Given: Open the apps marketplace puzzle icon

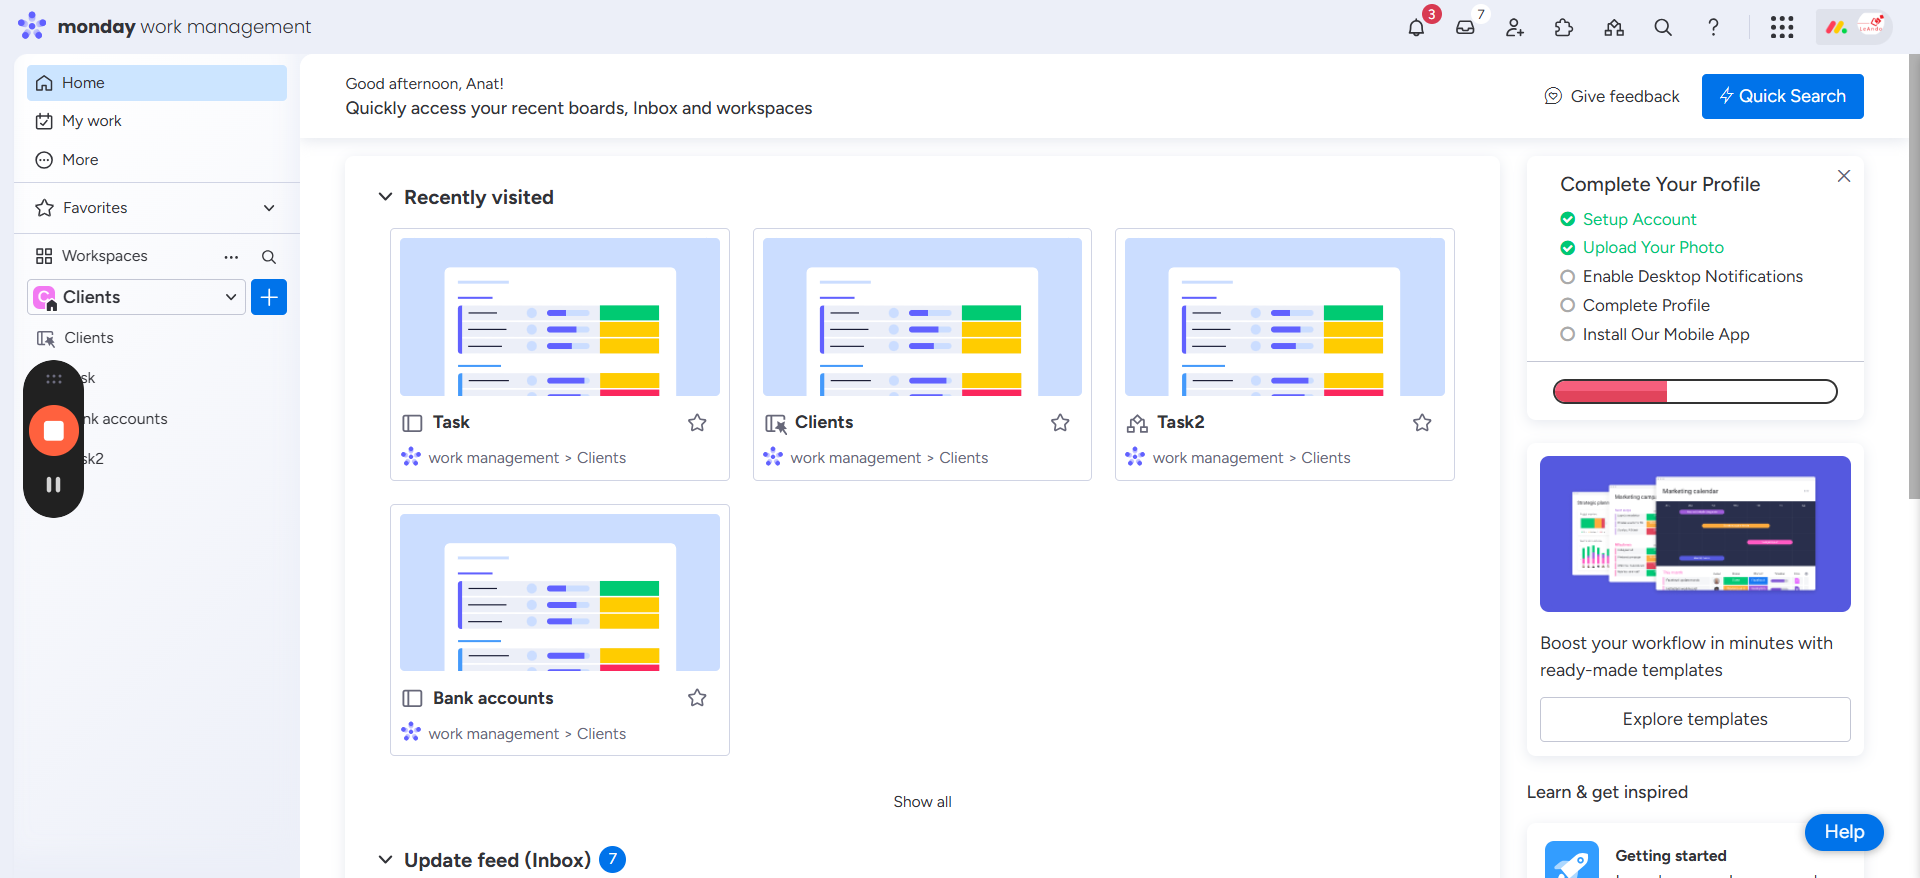Looking at the screenshot, I should coord(1564,28).
